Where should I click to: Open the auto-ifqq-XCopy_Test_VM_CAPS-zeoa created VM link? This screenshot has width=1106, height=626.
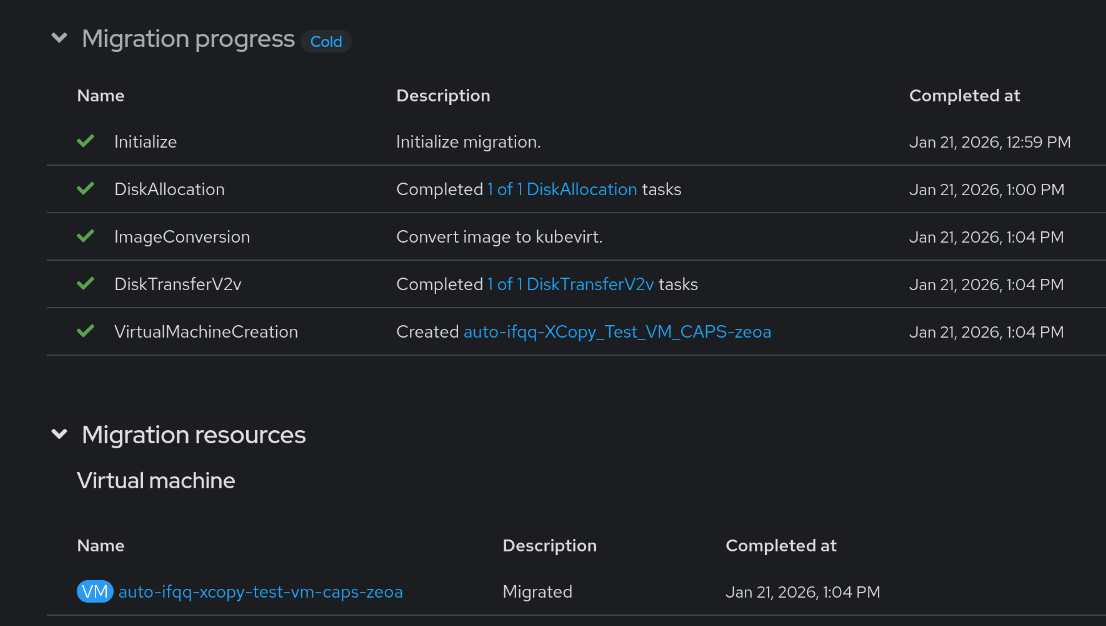point(617,332)
